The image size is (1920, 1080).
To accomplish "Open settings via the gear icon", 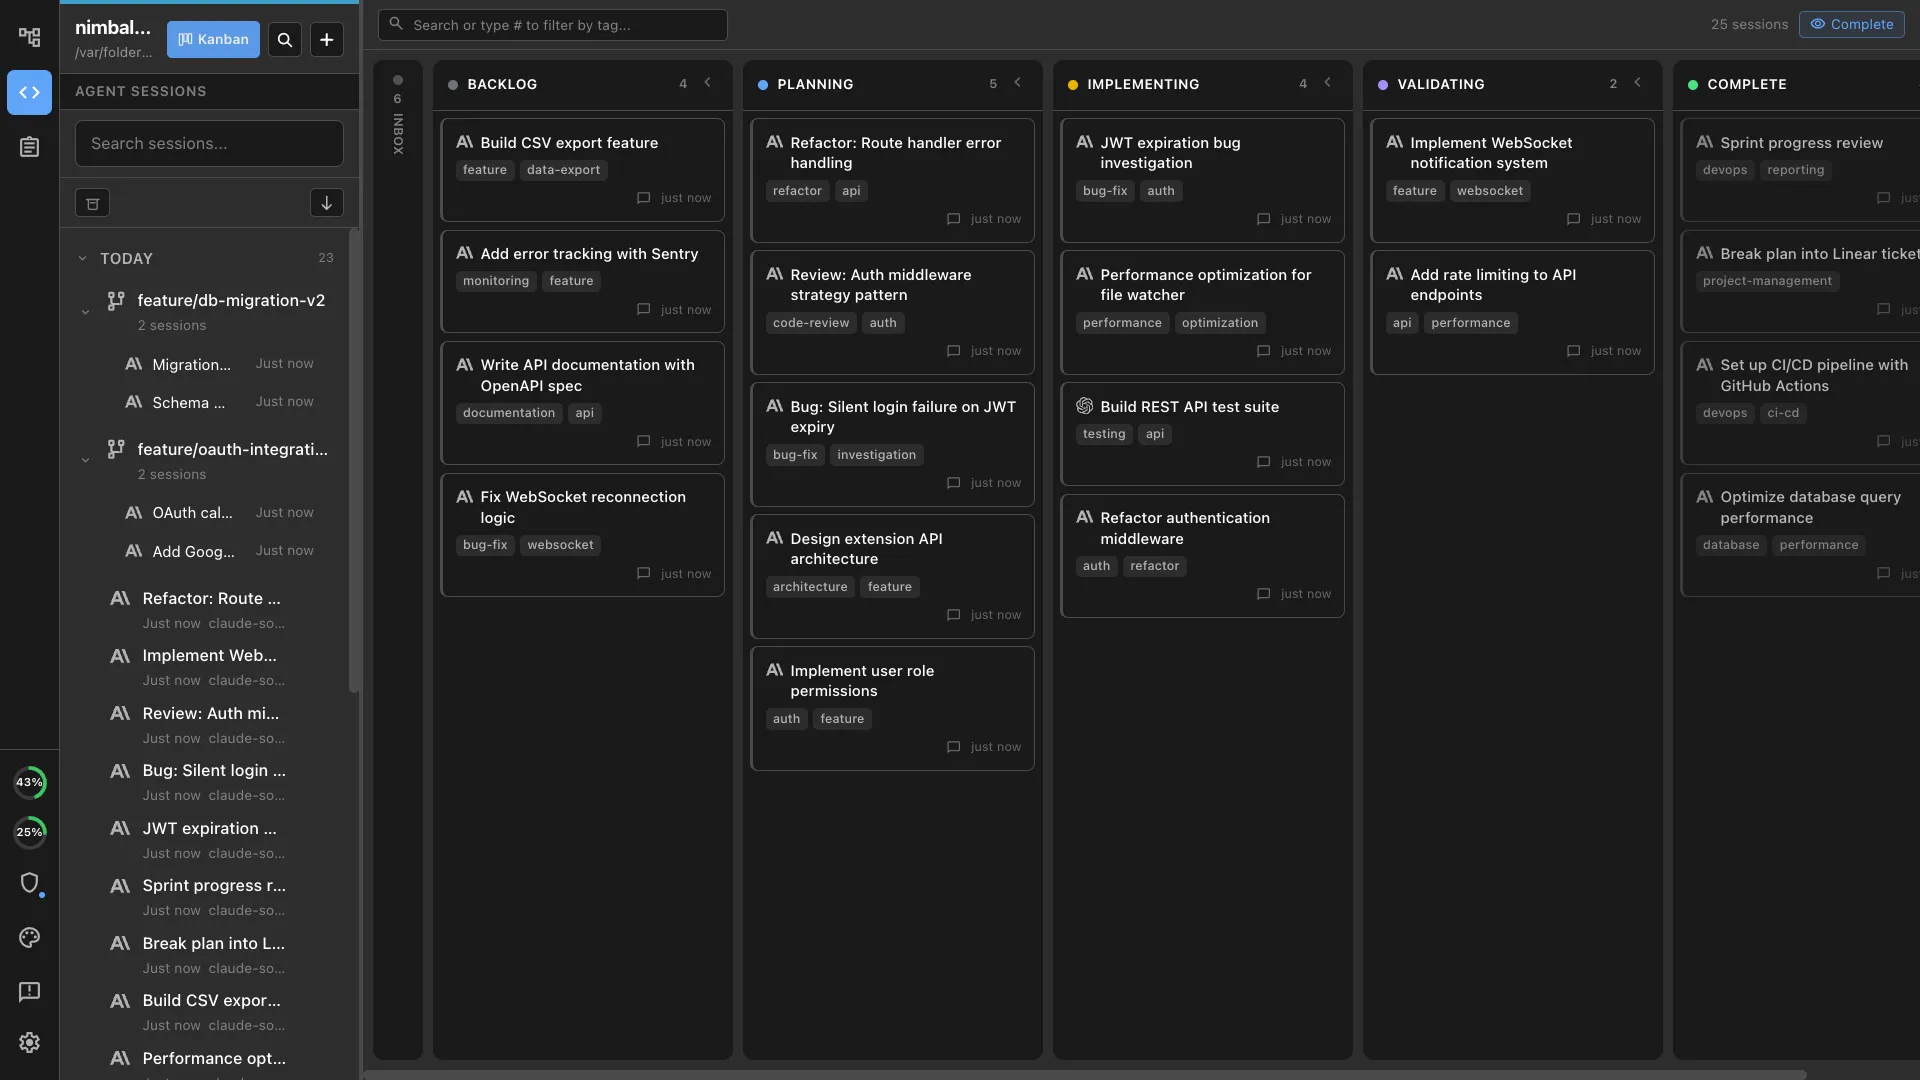I will coord(29,1043).
